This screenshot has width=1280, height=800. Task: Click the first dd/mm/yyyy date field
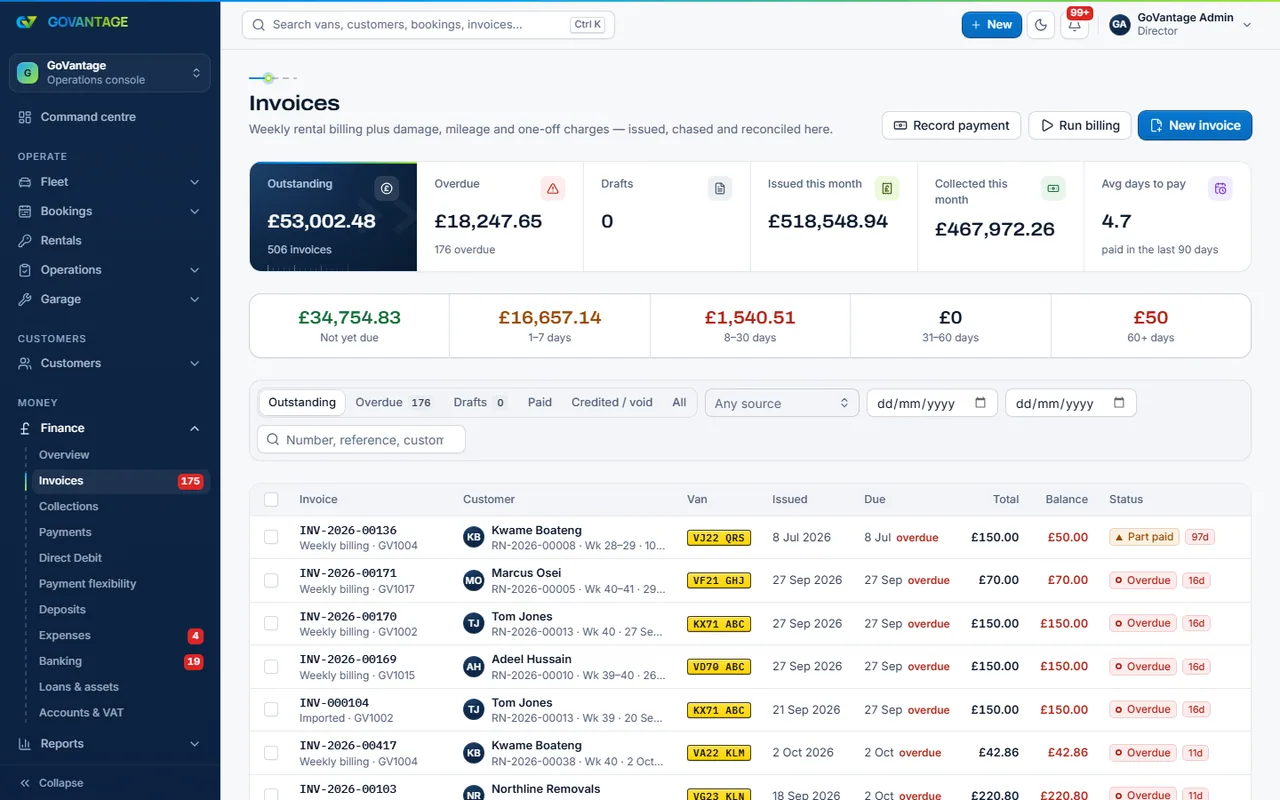click(932, 403)
